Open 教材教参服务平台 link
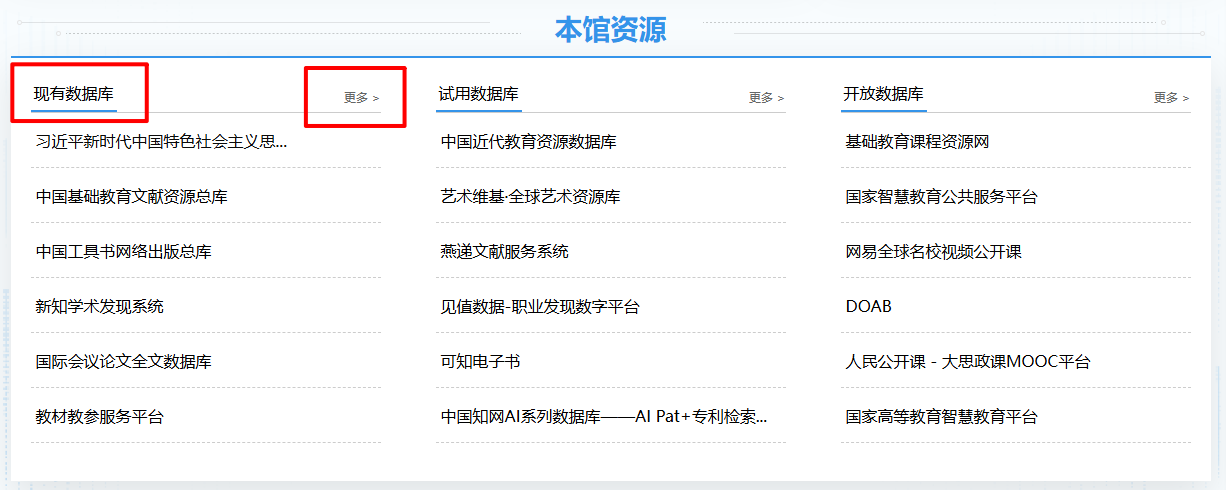Viewport: 1226px width, 490px height. [99, 417]
